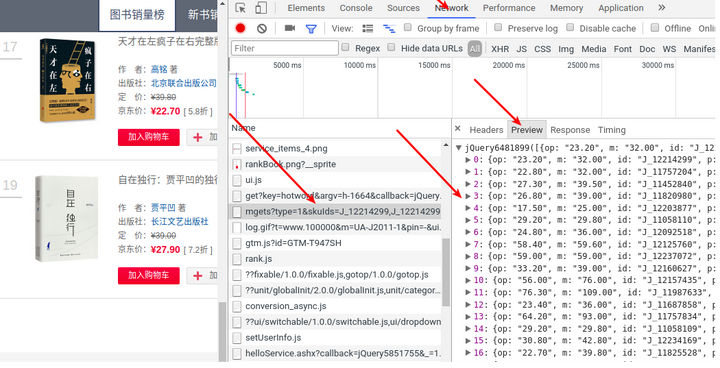The width and height of the screenshot is (720, 368).
Task: Expand array item 16 with id J_11825528
Action: 468,353
